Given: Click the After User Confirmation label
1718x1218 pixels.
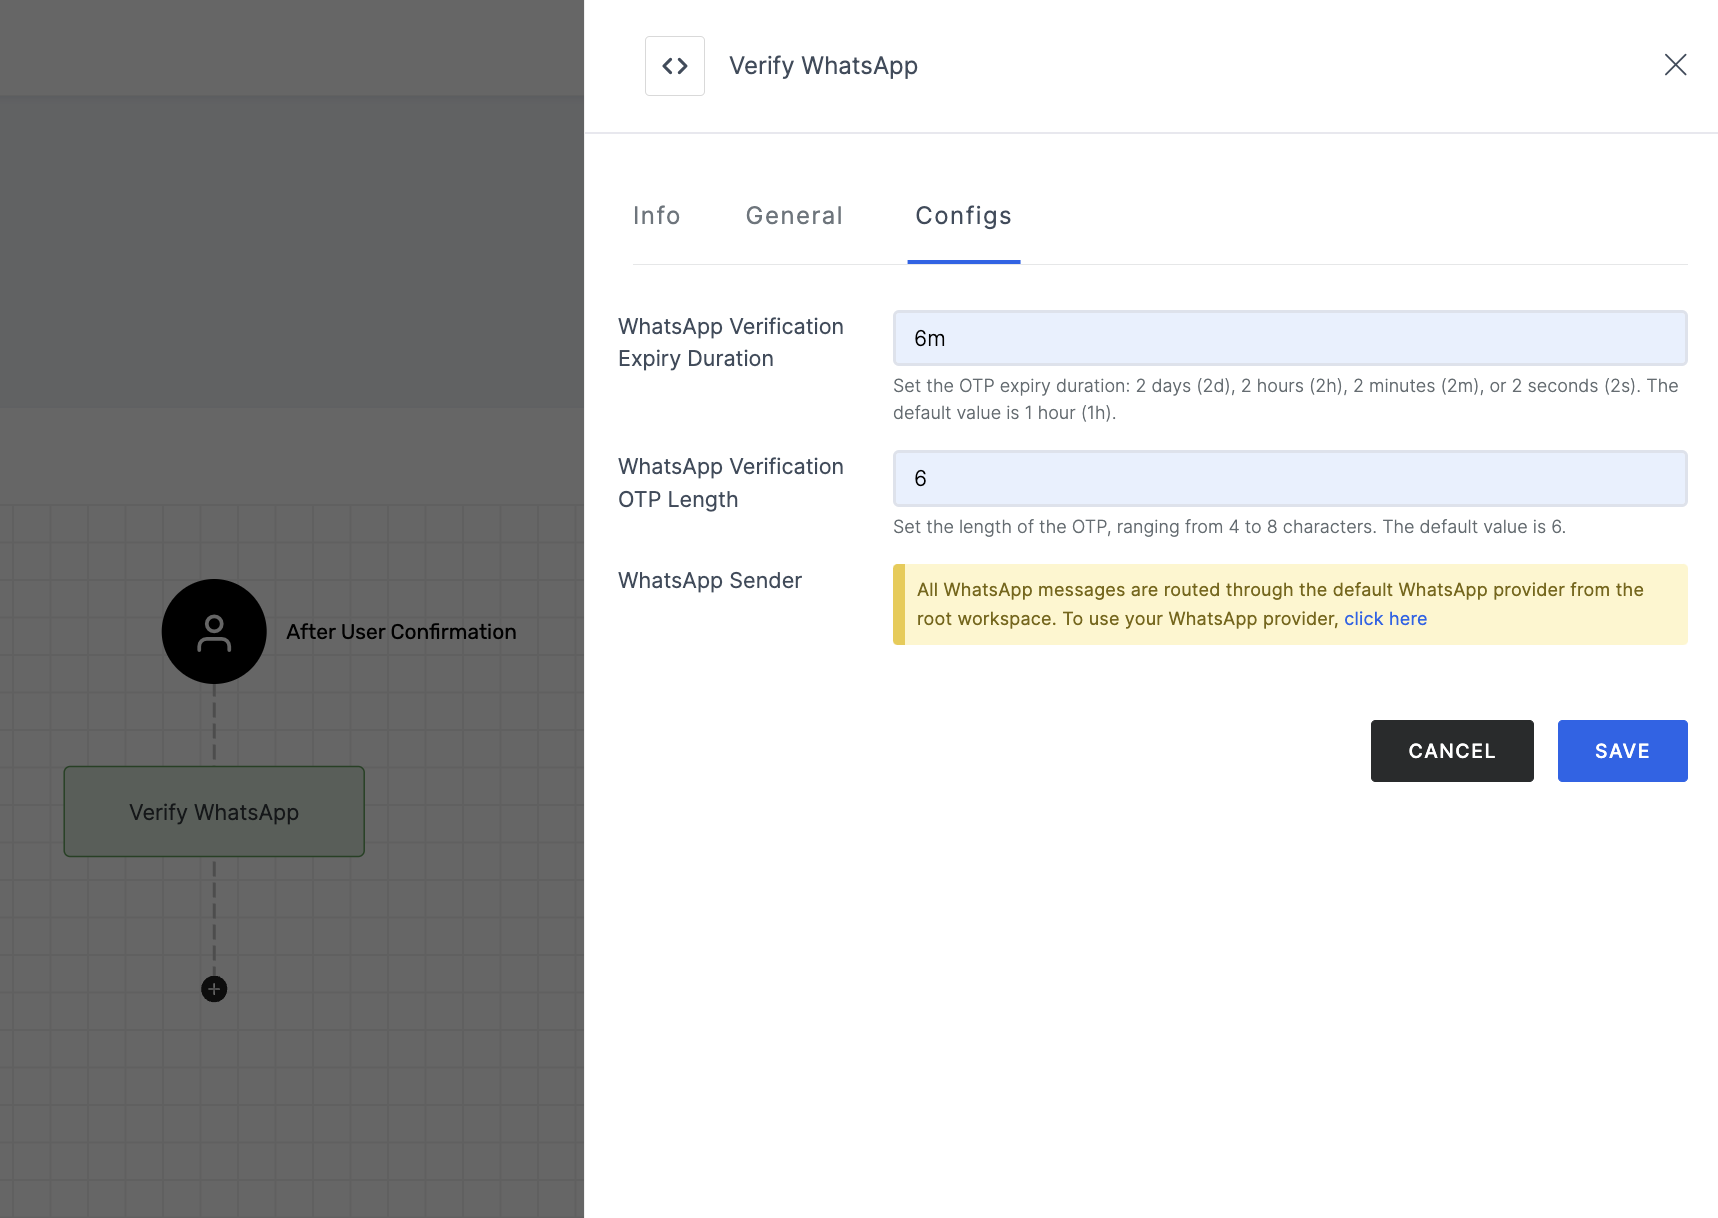Looking at the screenshot, I should 401,632.
